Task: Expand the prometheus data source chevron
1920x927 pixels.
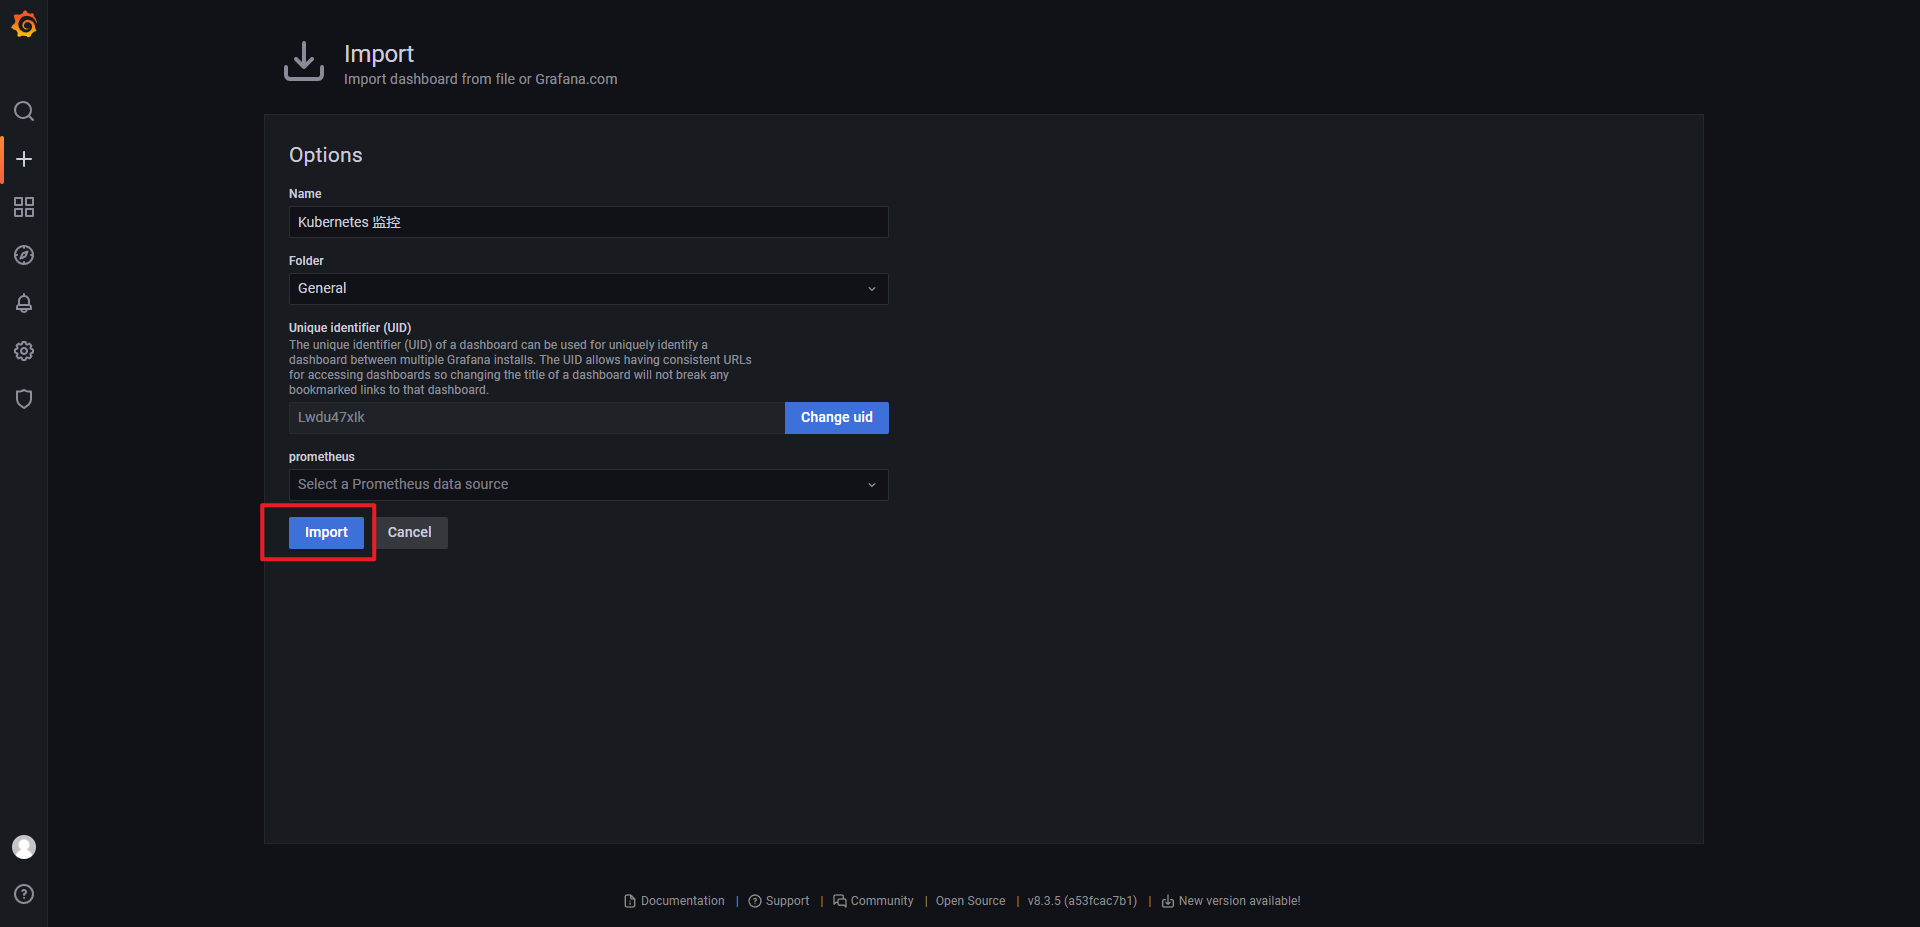Action: pyautogui.click(x=872, y=485)
